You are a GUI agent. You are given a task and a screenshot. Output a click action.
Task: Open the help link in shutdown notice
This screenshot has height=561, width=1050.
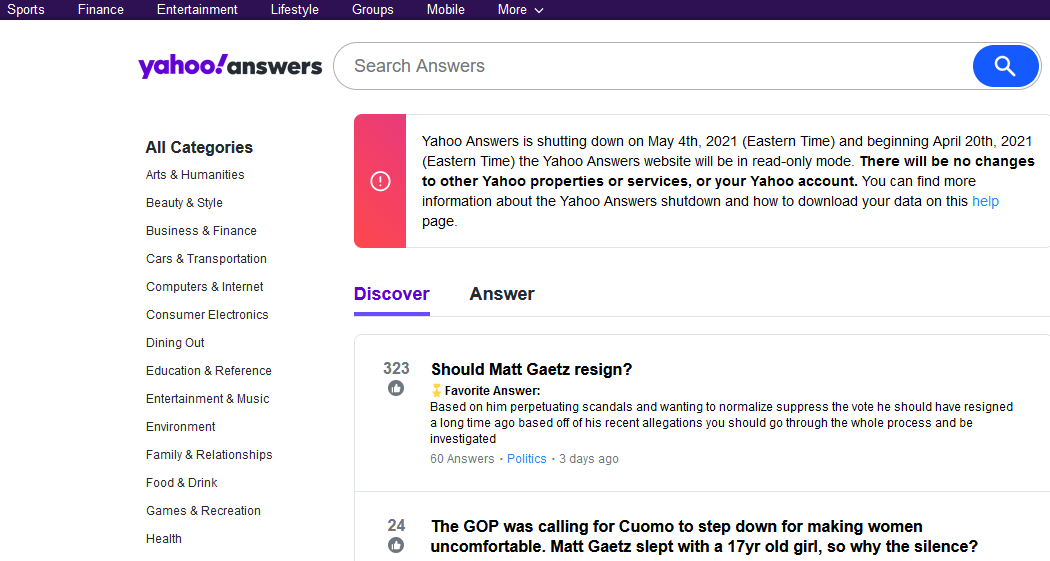click(x=985, y=202)
